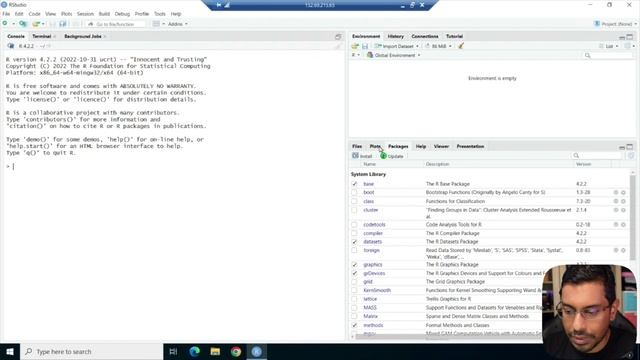Sort packages by the Name column header
The height and width of the screenshot is (360, 640).
point(369,164)
